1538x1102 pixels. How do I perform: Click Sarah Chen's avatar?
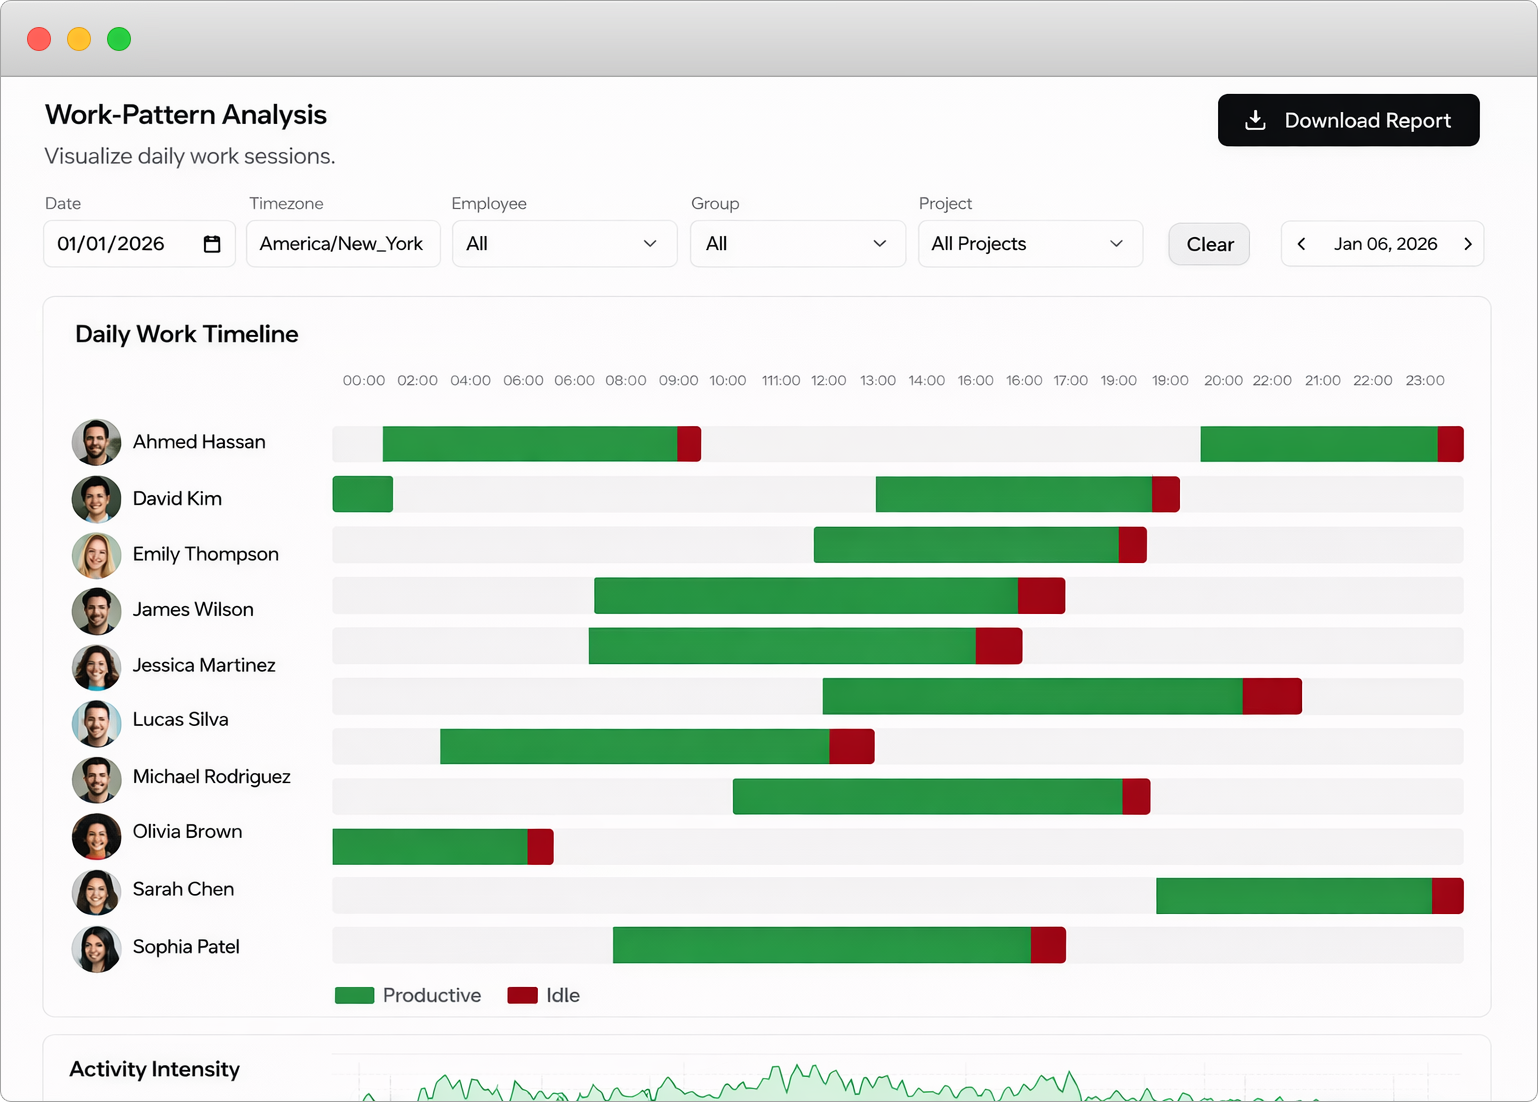(96, 891)
